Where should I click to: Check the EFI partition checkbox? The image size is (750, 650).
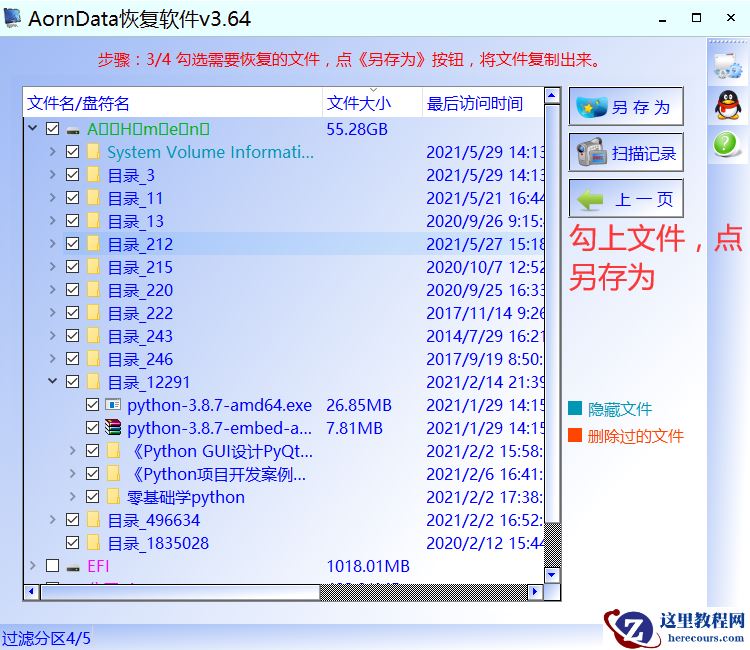pyautogui.click(x=53, y=566)
